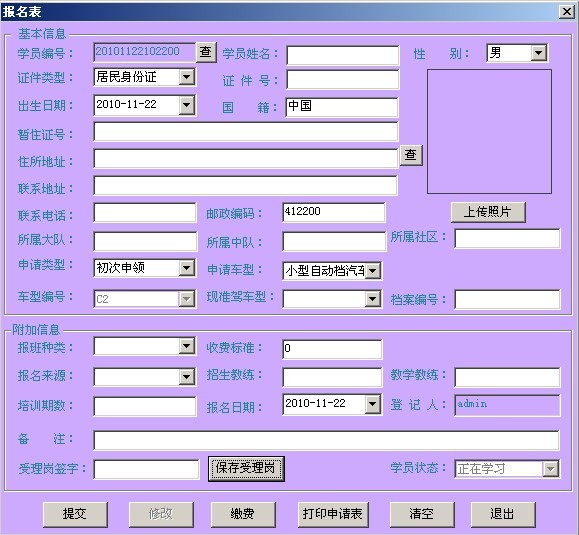
Task: Click into 备注 input field
Action: click(326, 440)
